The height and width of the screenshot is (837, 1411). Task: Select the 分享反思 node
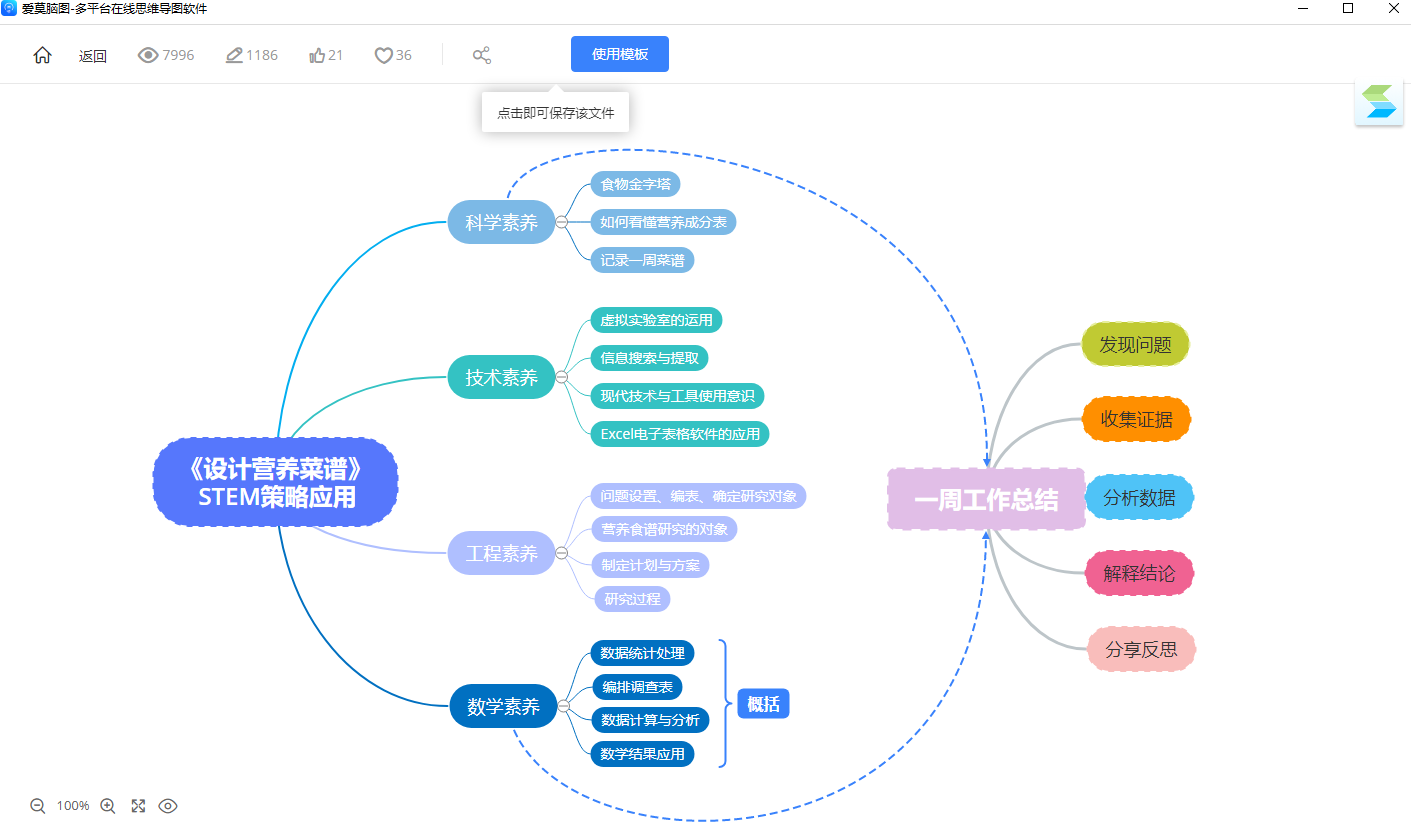point(1141,650)
